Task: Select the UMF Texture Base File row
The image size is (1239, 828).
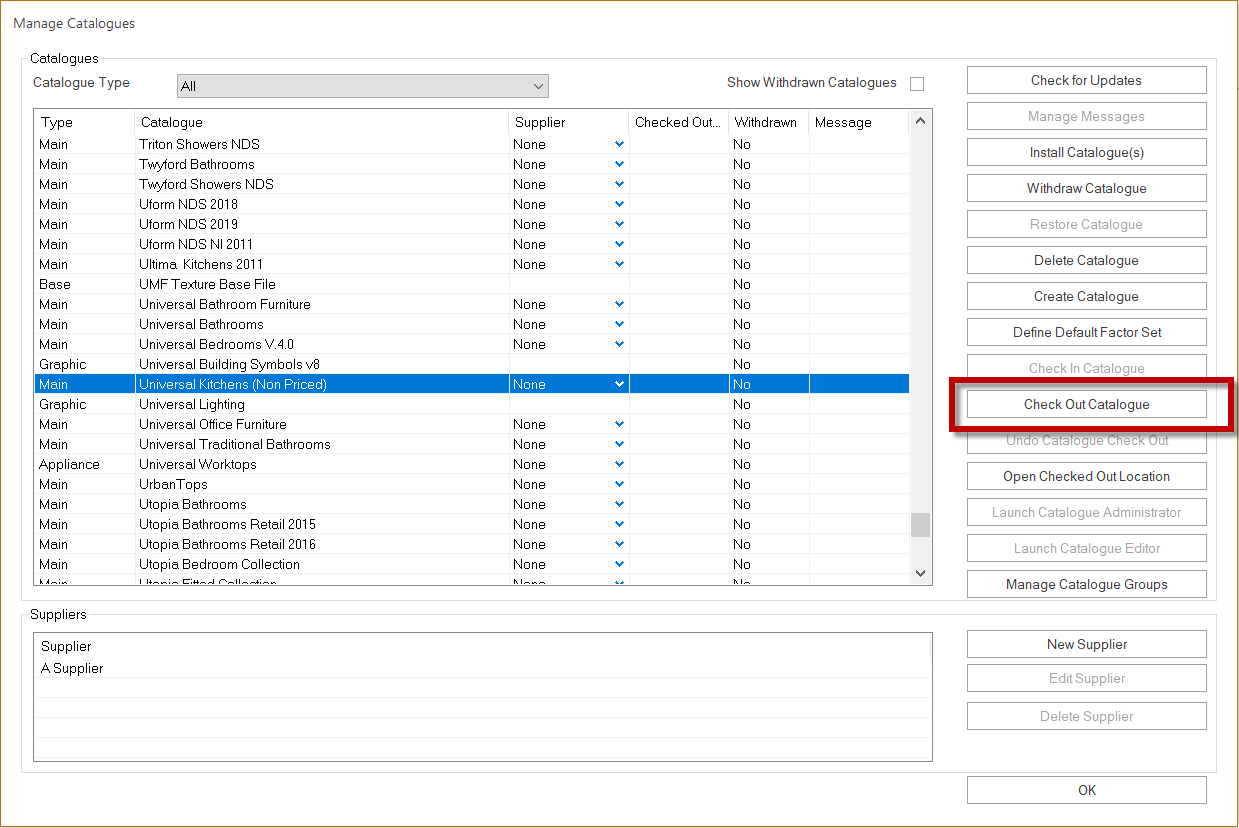Action: point(472,284)
